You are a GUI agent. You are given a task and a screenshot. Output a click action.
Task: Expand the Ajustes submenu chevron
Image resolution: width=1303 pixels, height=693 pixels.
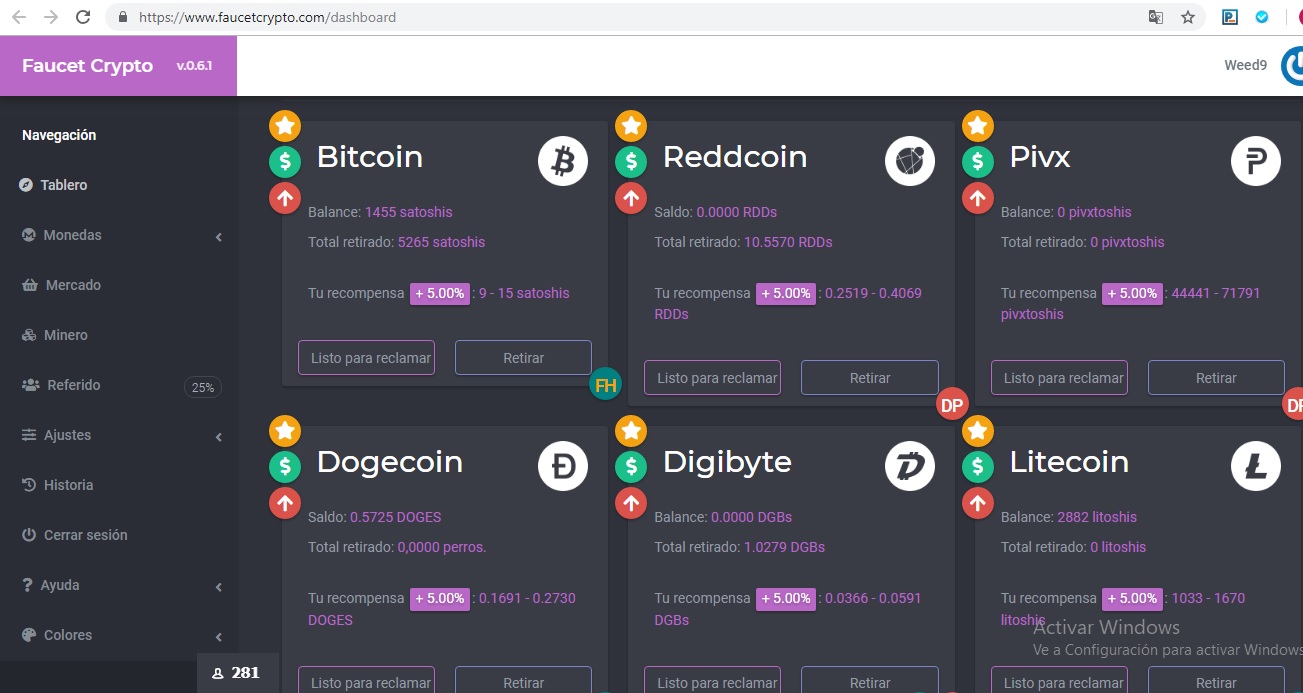tap(218, 437)
